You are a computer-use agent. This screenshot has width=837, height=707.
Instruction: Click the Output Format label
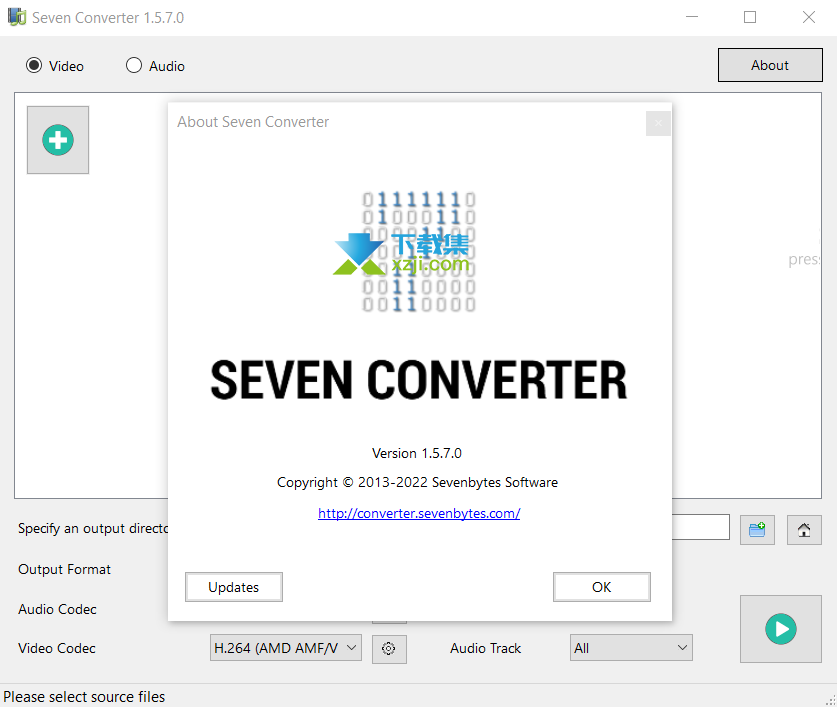[65, 569]
